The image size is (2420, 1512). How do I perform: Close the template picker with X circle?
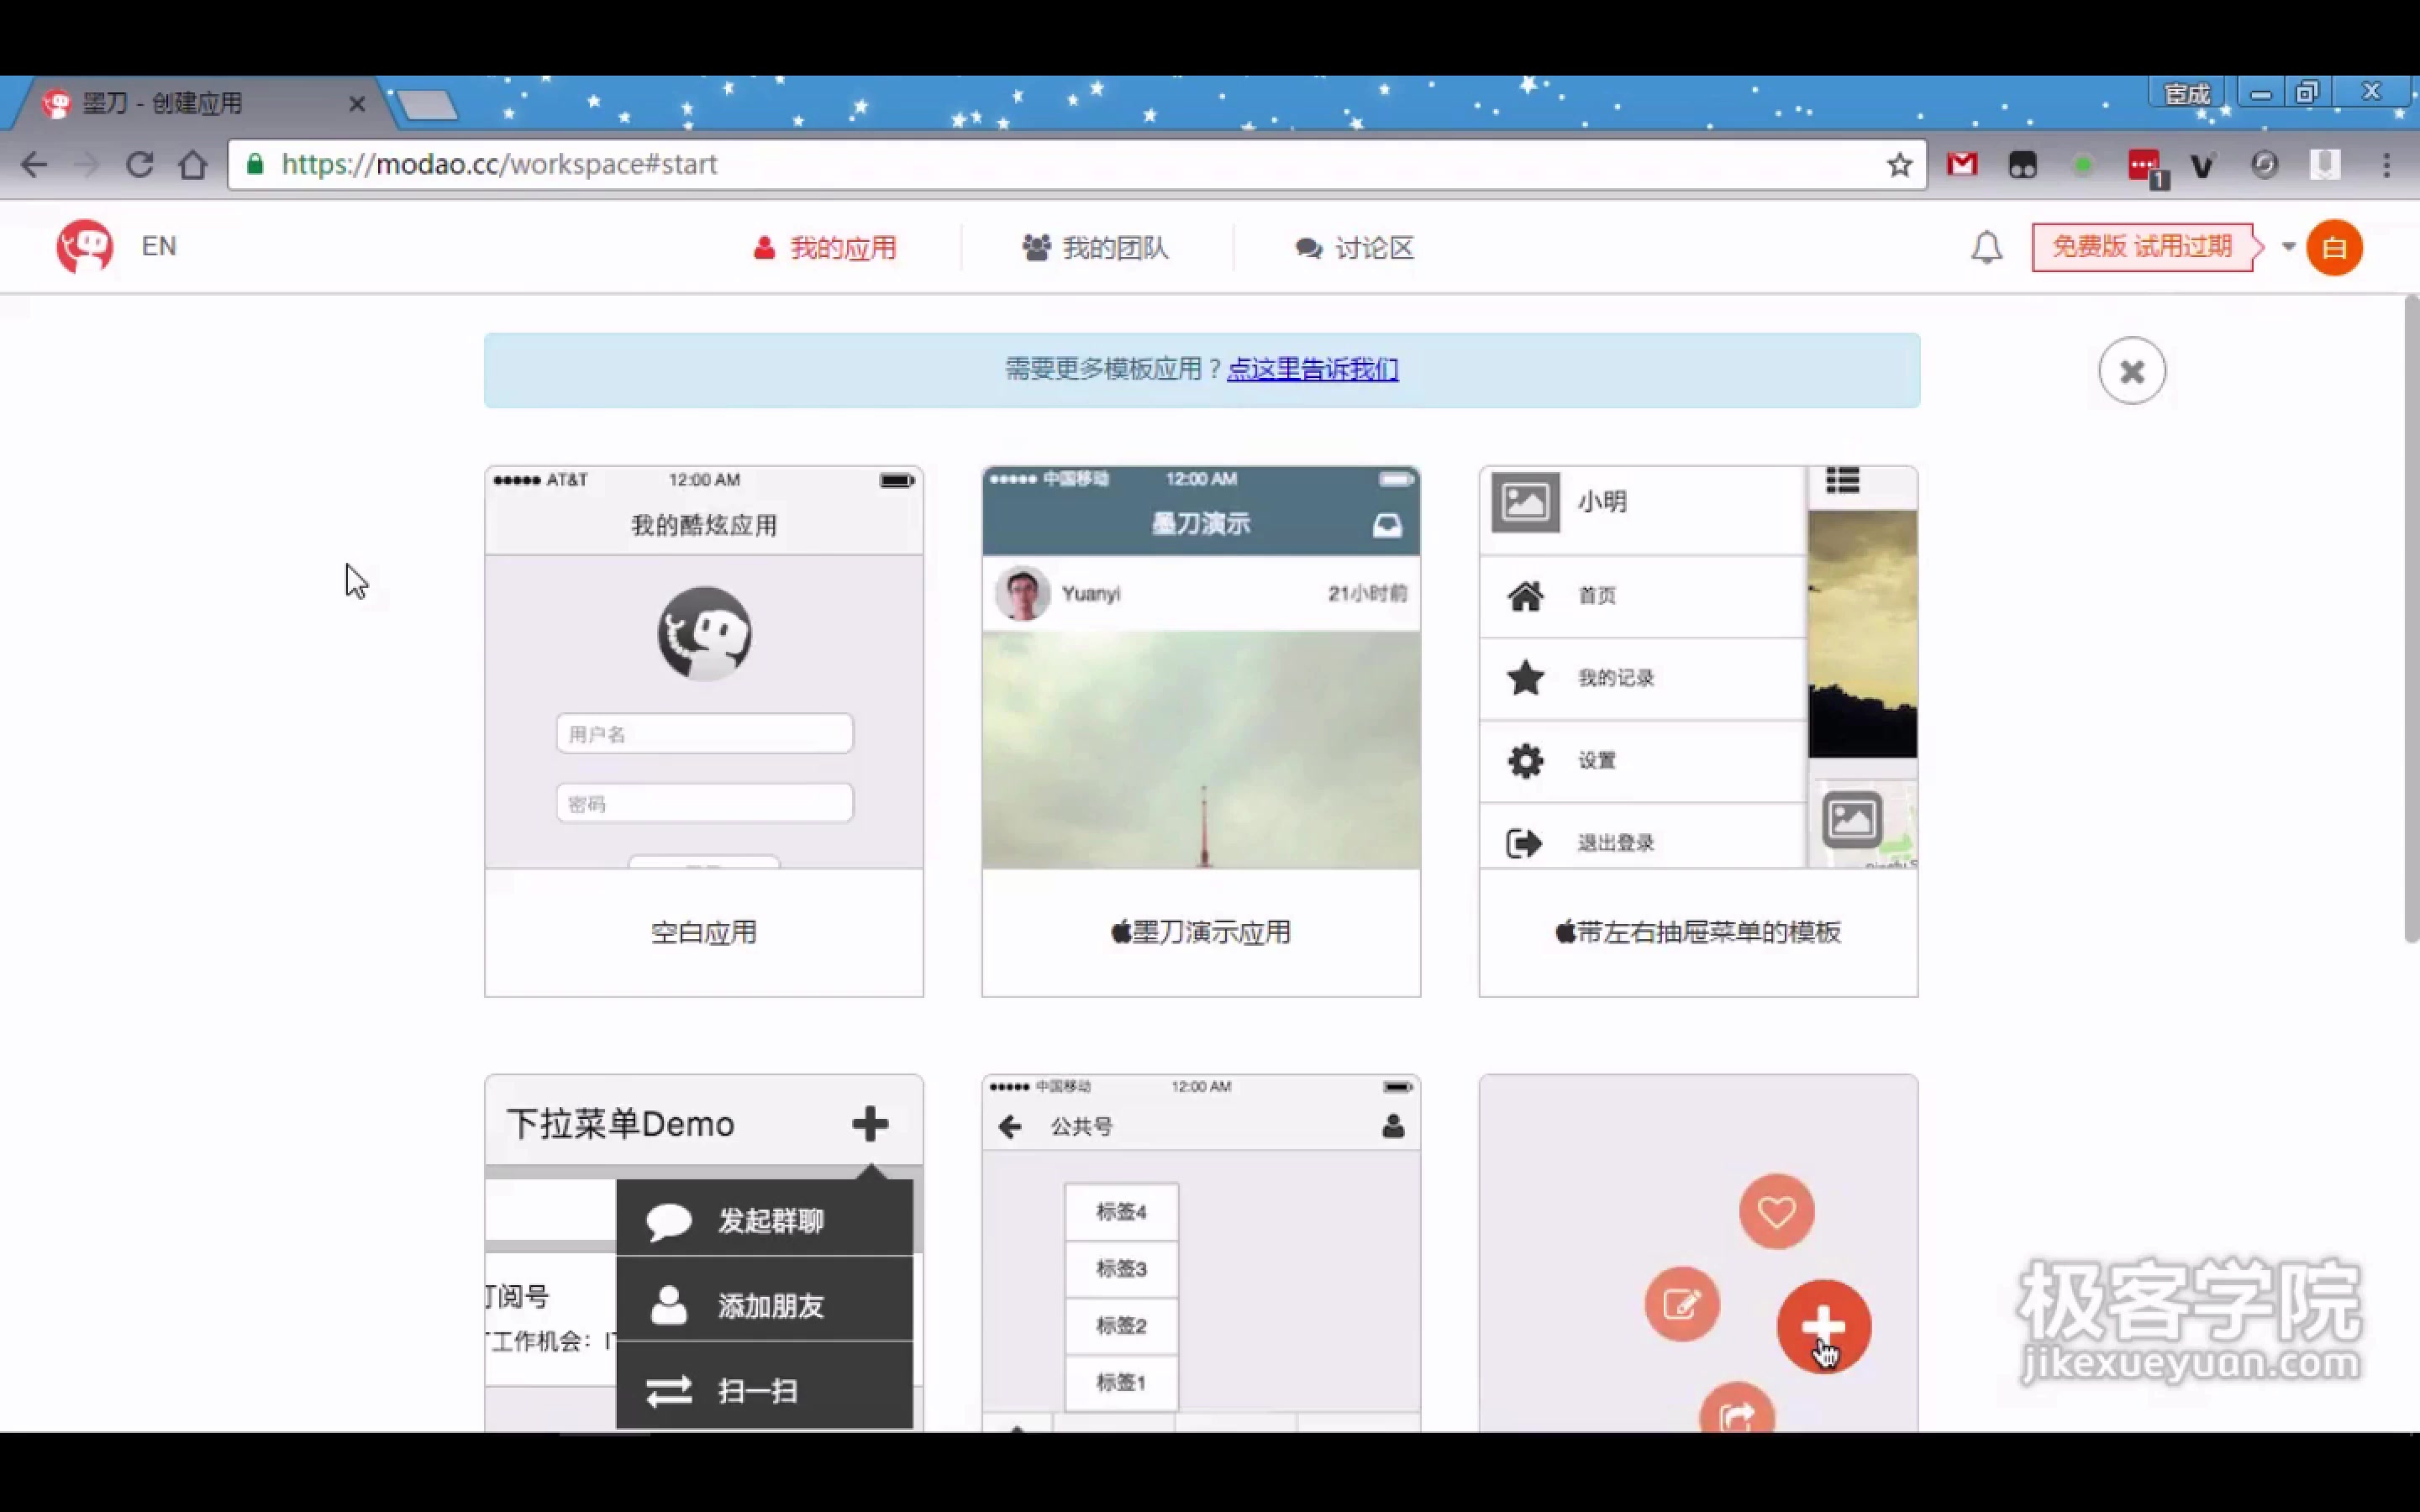pos(2131,371)
